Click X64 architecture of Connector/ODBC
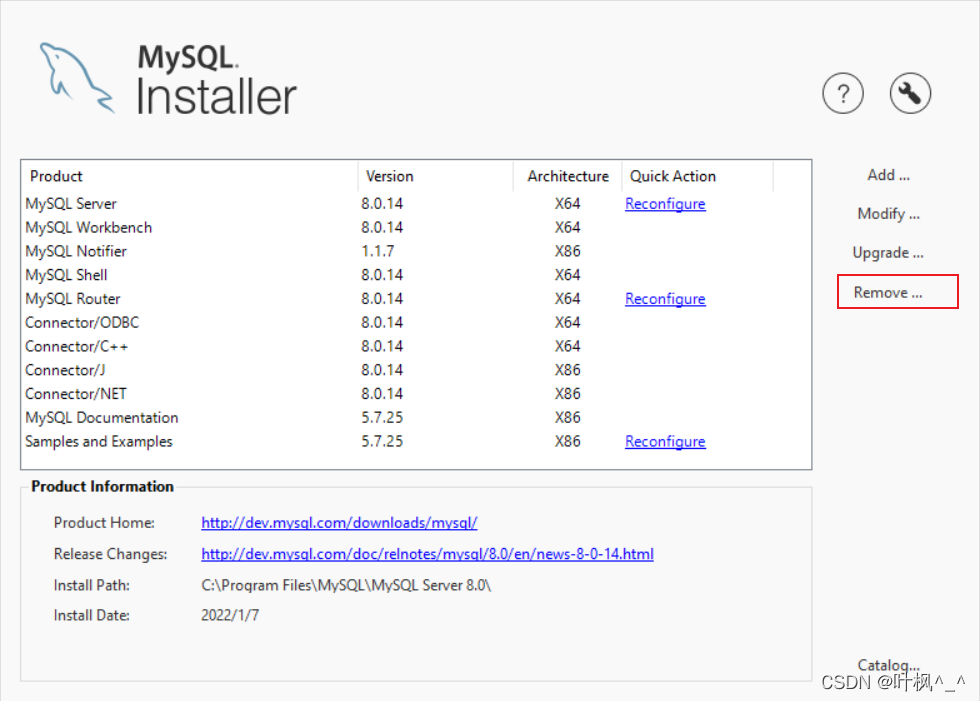 point(568,322)
